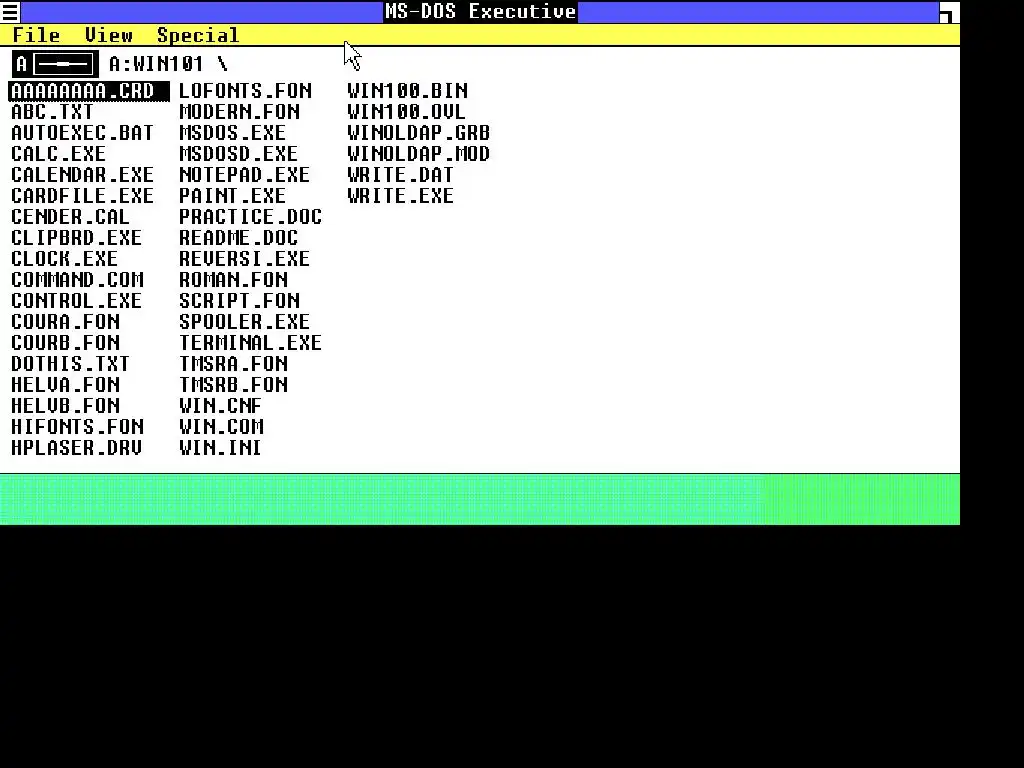Select WIN100.OVL
The width and height of the screenshot is (1024, 768).
[x=406, y=112]
